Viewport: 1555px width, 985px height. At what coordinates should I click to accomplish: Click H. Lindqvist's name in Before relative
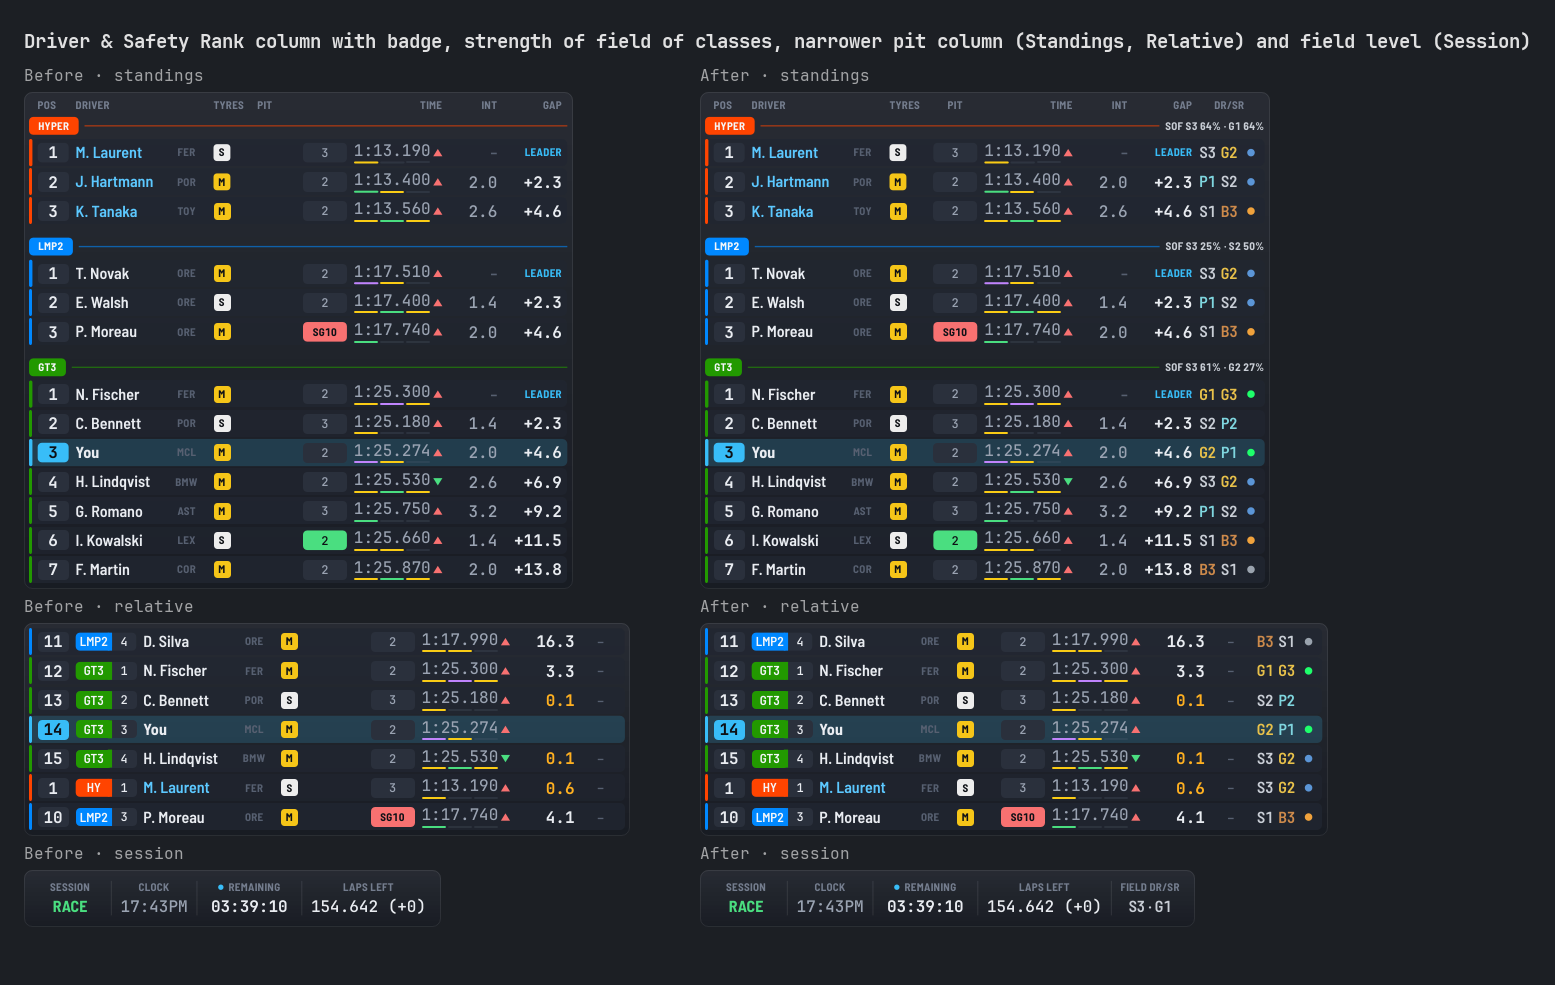pyautogui.click(x=181, y=759)
